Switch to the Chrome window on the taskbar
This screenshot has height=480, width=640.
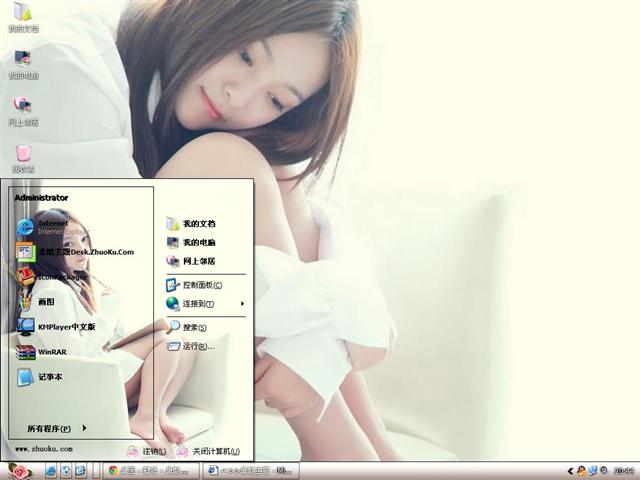(150, 470)
